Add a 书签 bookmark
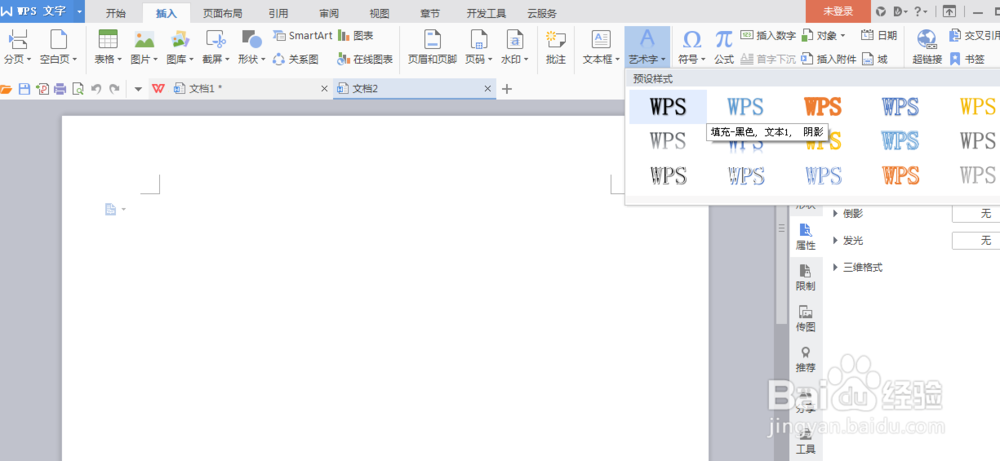1000x461 pixels. pos(967,59)
